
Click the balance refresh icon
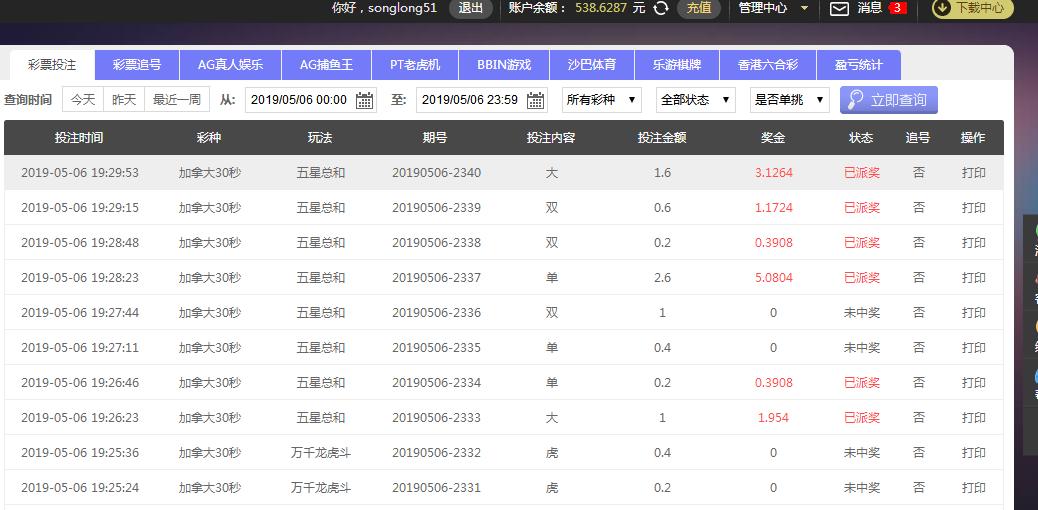[x=661, y=8]
